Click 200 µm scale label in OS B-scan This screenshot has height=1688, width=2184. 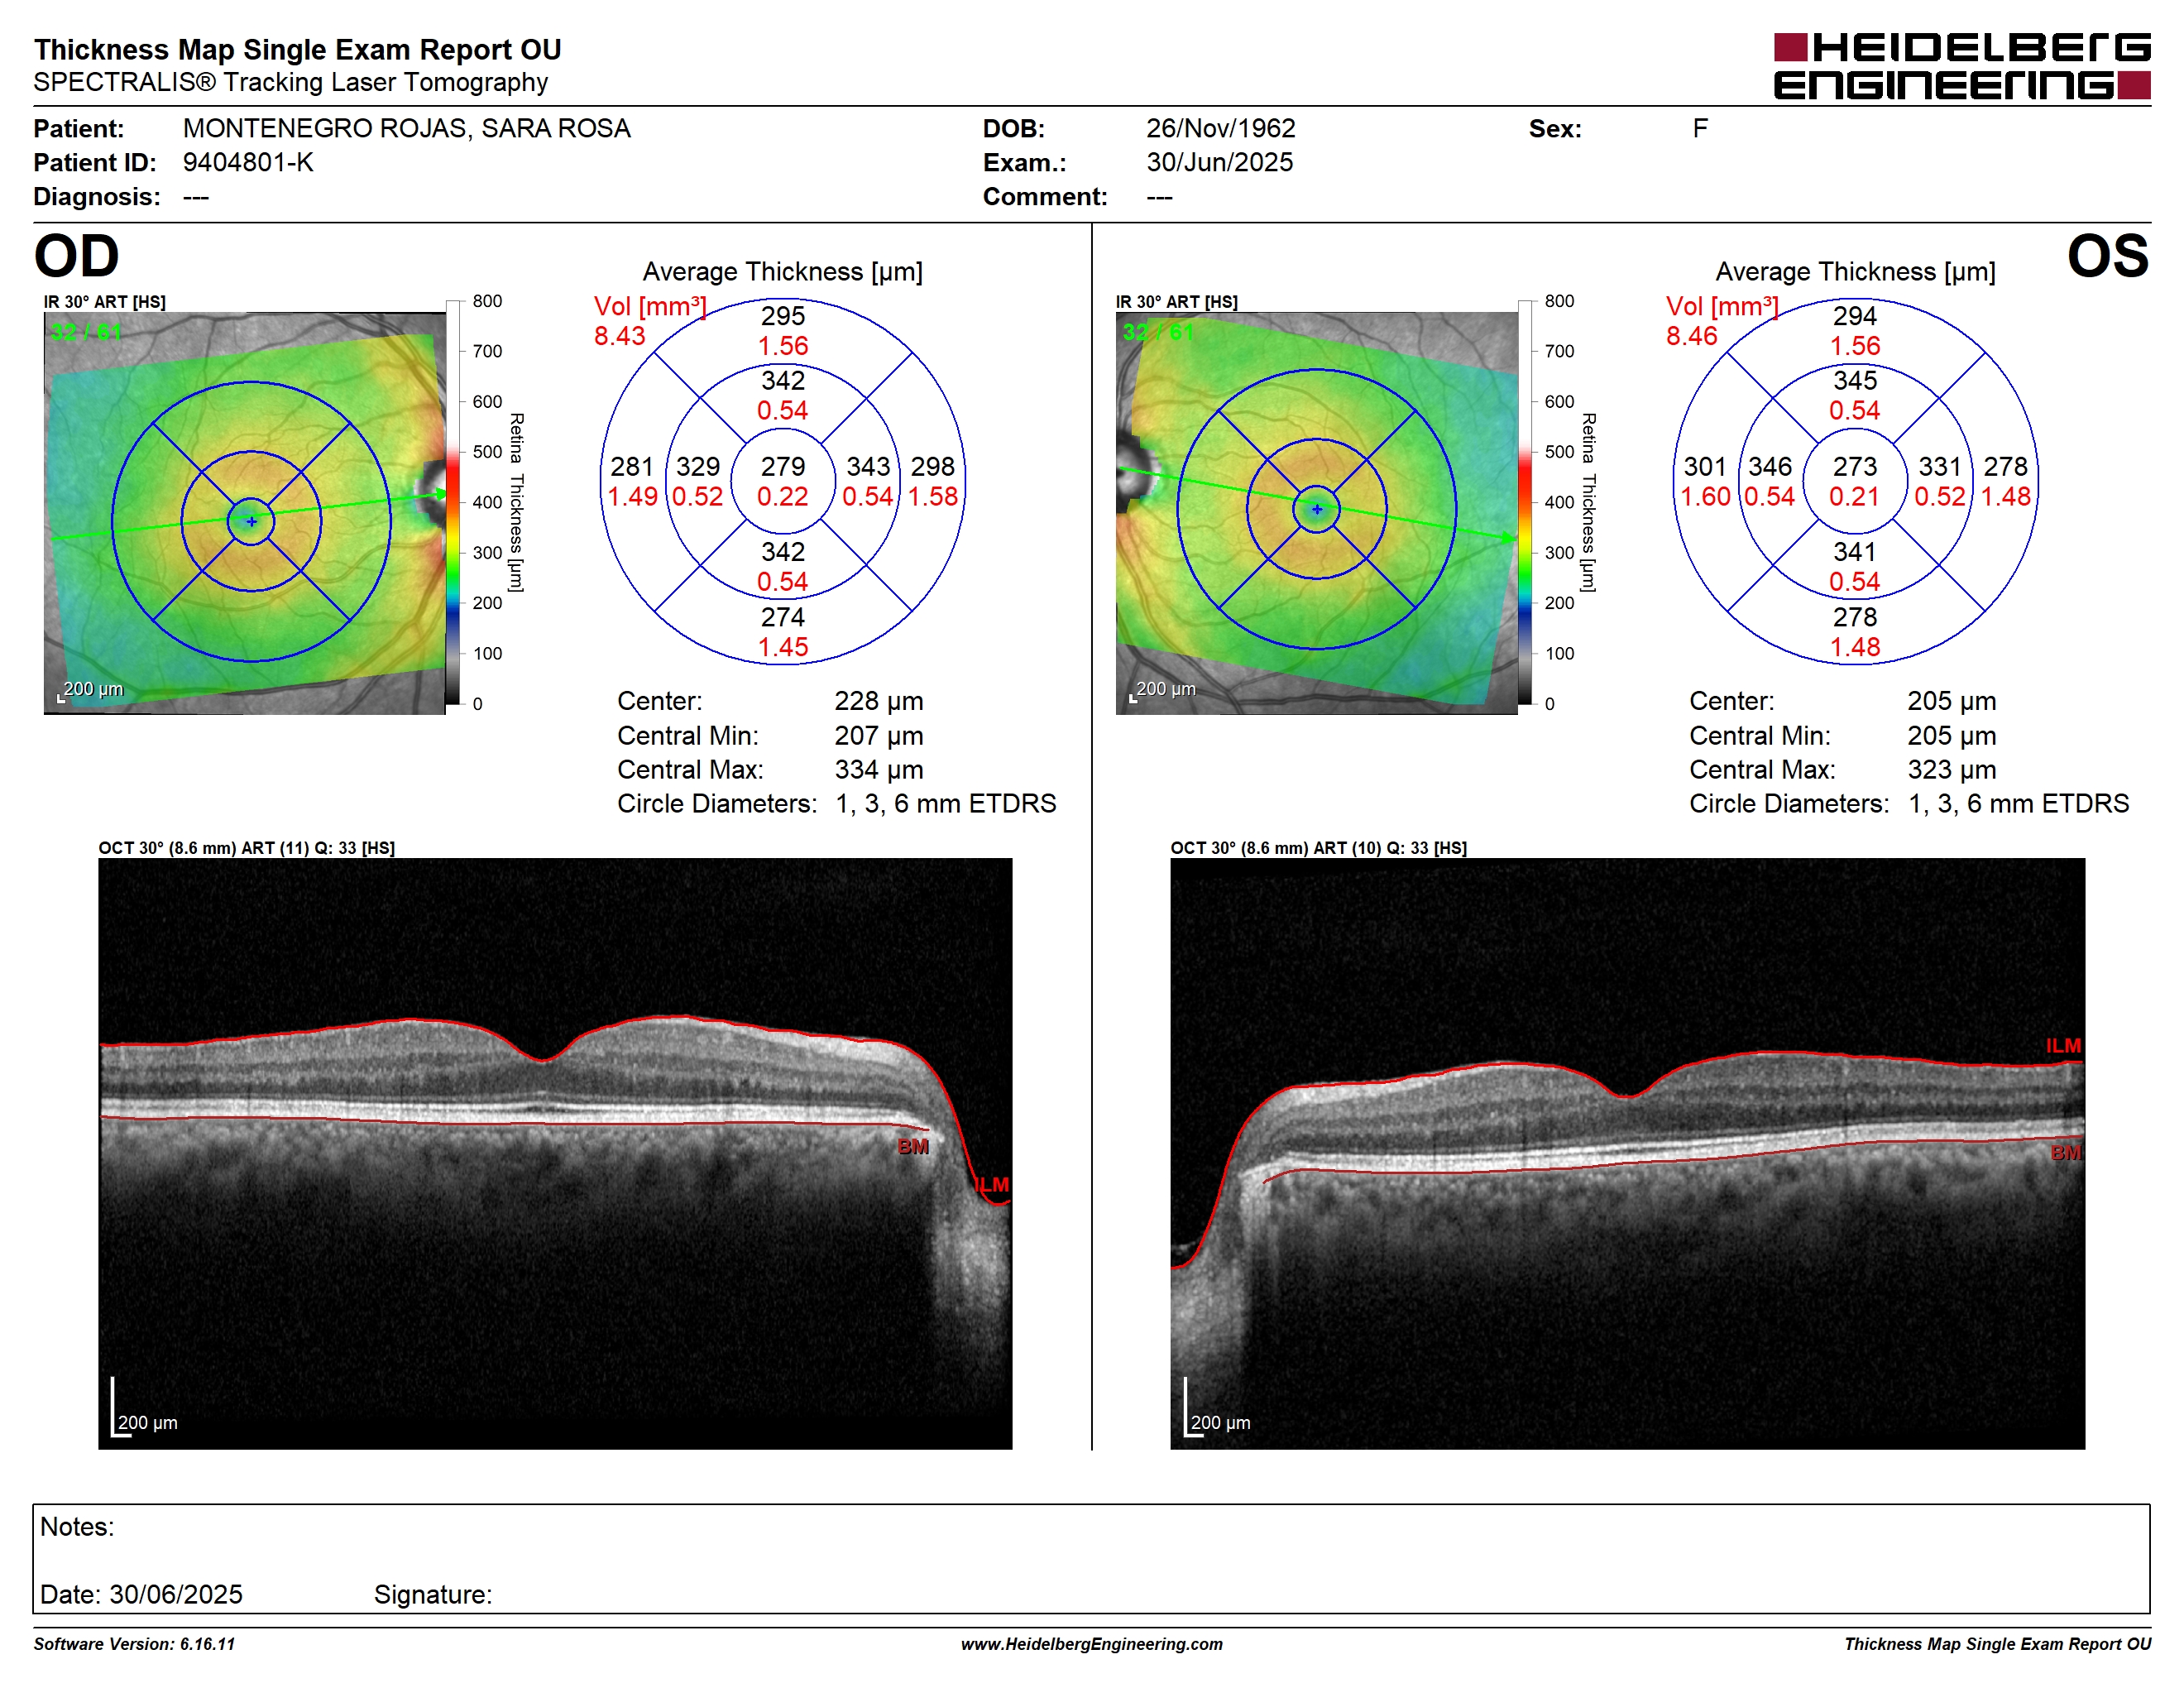click(x=1221, y=1423)
